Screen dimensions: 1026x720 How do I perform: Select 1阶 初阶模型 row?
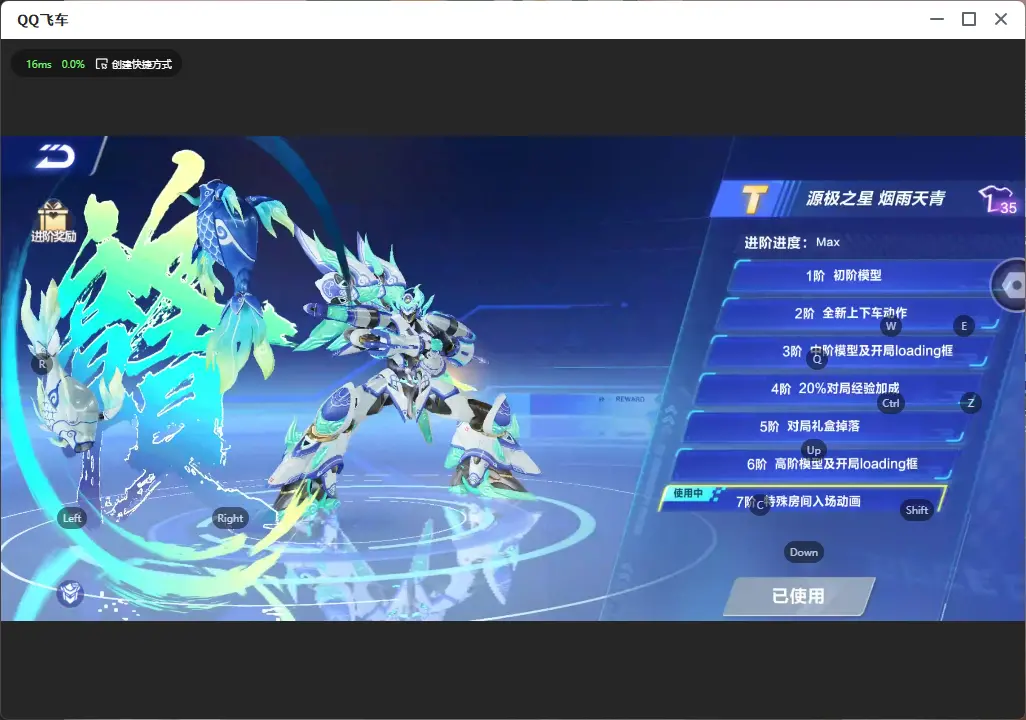click(x=861, y=276)
